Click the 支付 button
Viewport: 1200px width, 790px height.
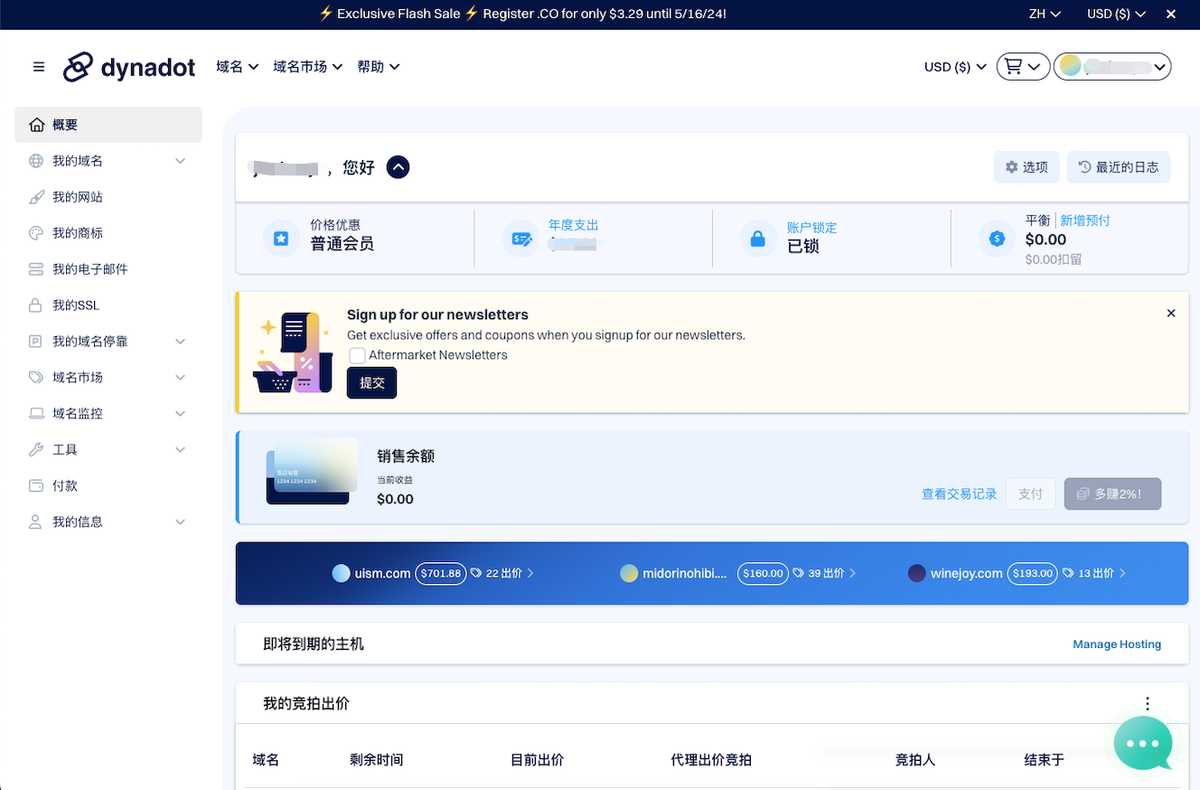(1030, 494)
